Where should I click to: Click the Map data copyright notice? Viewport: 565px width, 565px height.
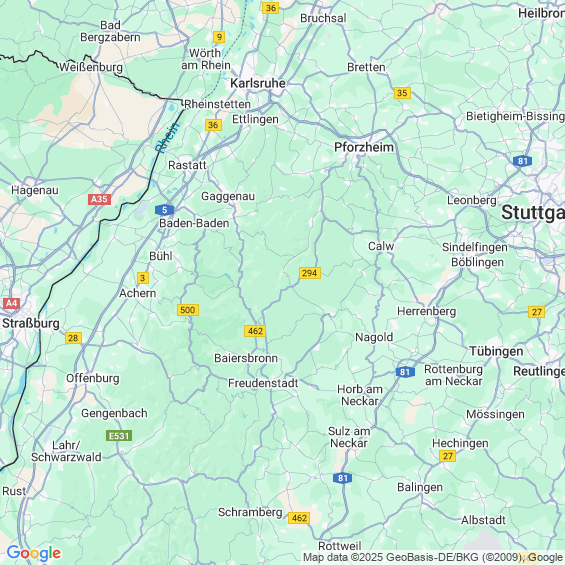[x=433, y=557]
